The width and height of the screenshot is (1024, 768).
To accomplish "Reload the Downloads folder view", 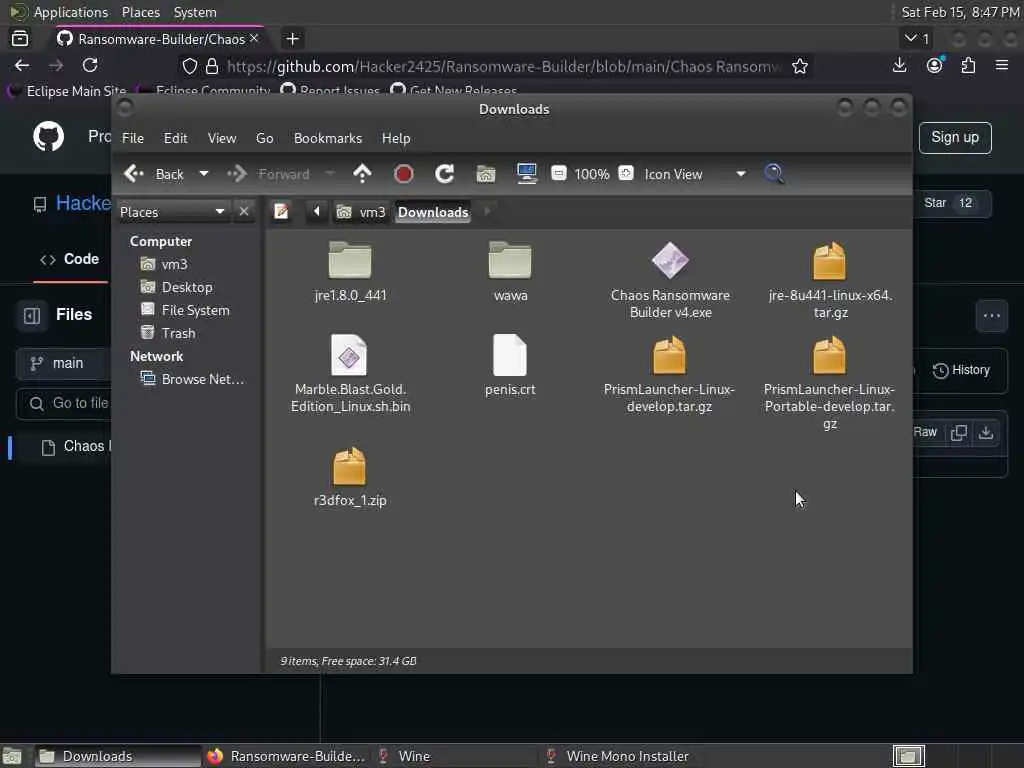I will 445,174.
